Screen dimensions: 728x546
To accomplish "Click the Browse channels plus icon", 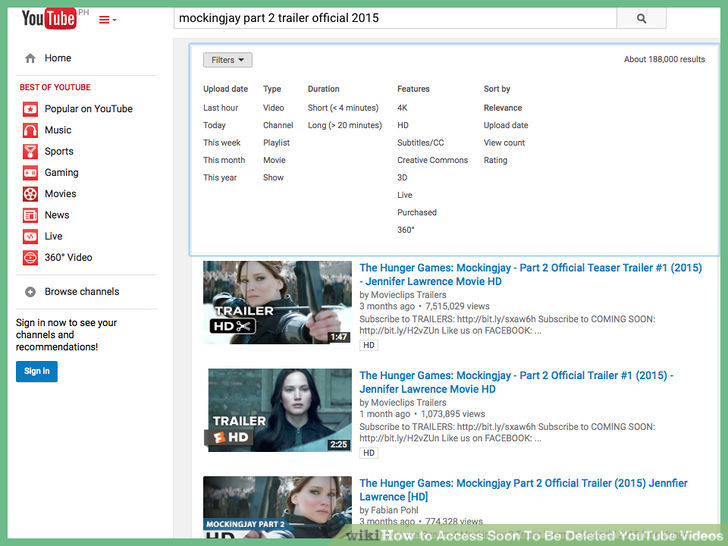I will (x=30, y=292).
